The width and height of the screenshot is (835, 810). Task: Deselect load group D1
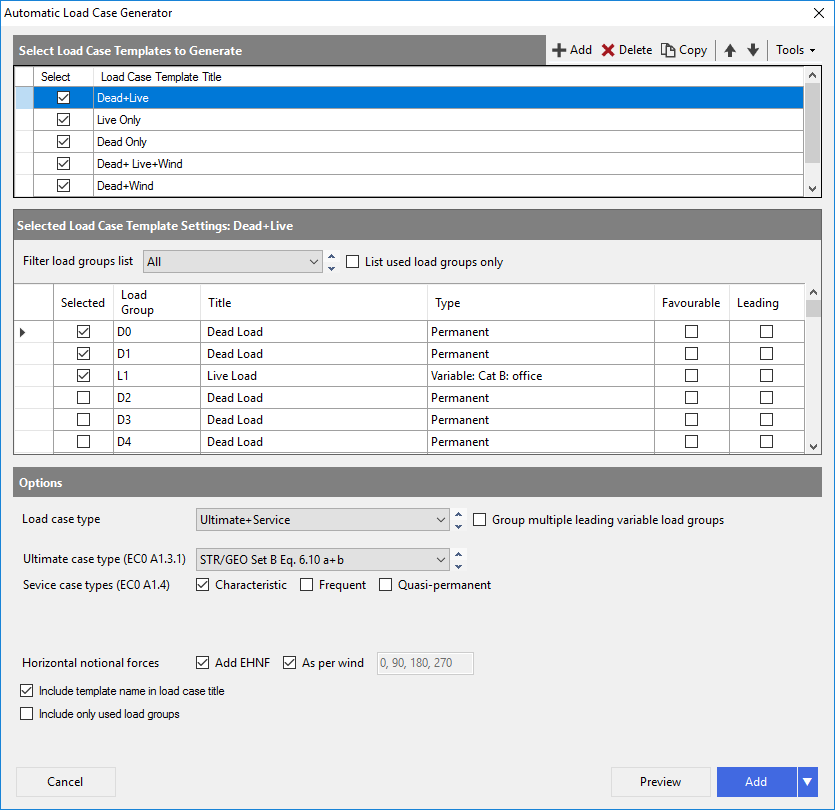83,353
